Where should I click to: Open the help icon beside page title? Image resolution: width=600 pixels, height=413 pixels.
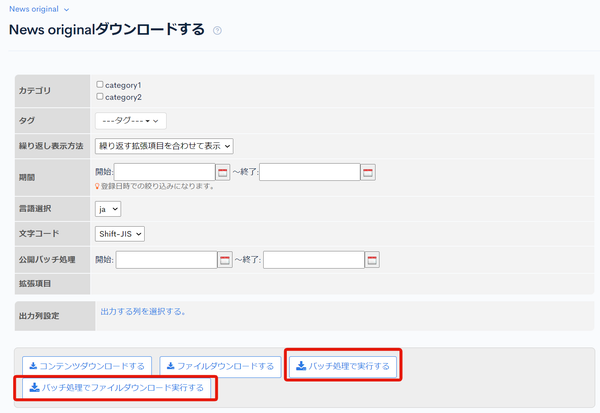(217, 31)
